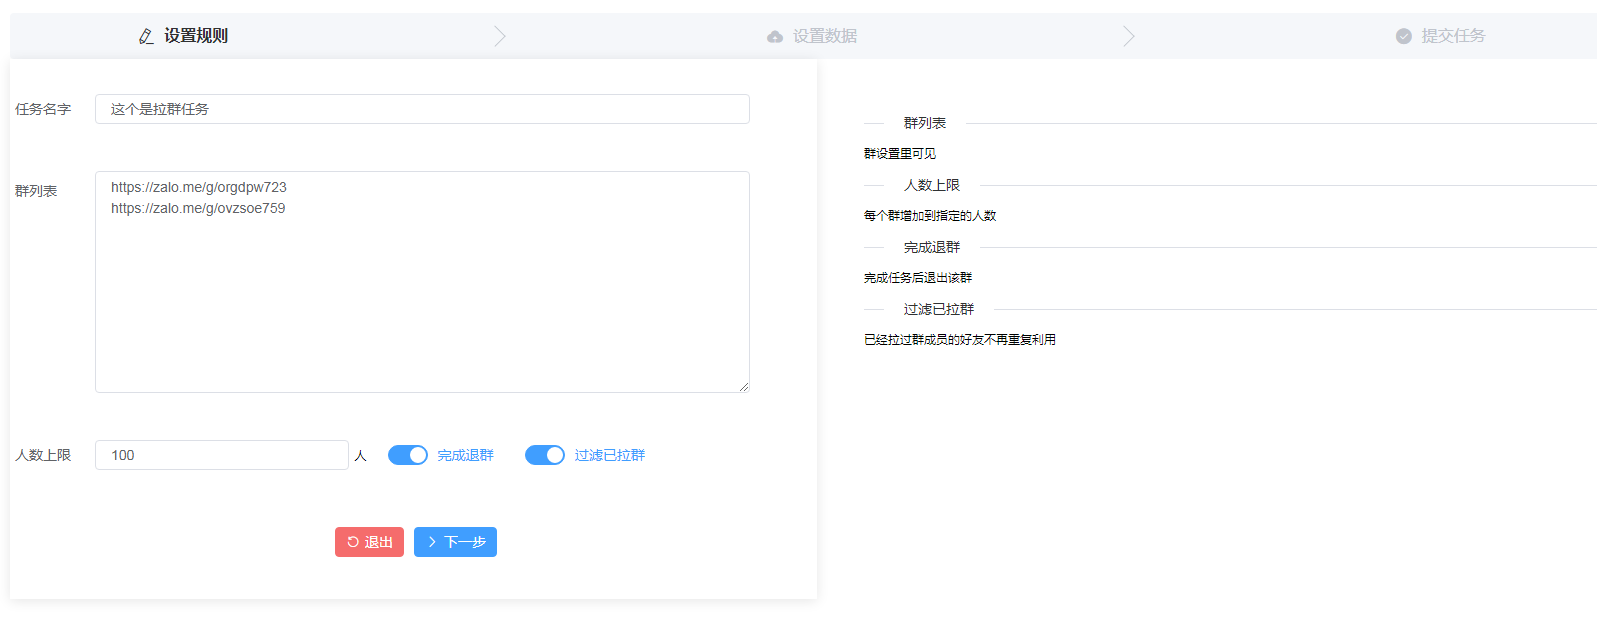Open the 提交任务 step label
Image resolution: width=1597 pixels, height=634 pixels.
(x=1453, y=36)
